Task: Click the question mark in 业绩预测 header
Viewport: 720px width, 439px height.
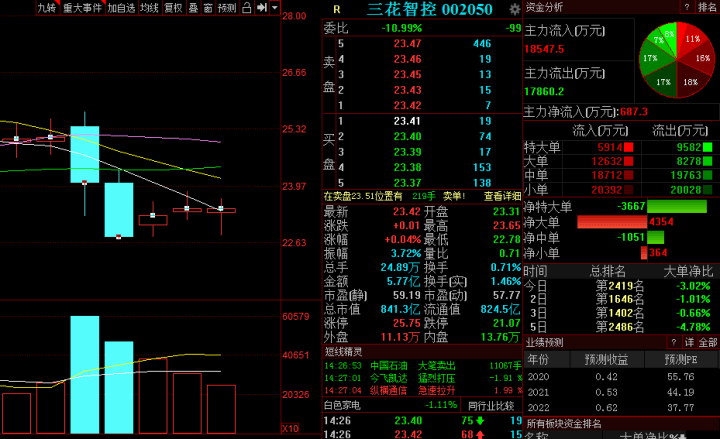Action: [x=672, y=342]
